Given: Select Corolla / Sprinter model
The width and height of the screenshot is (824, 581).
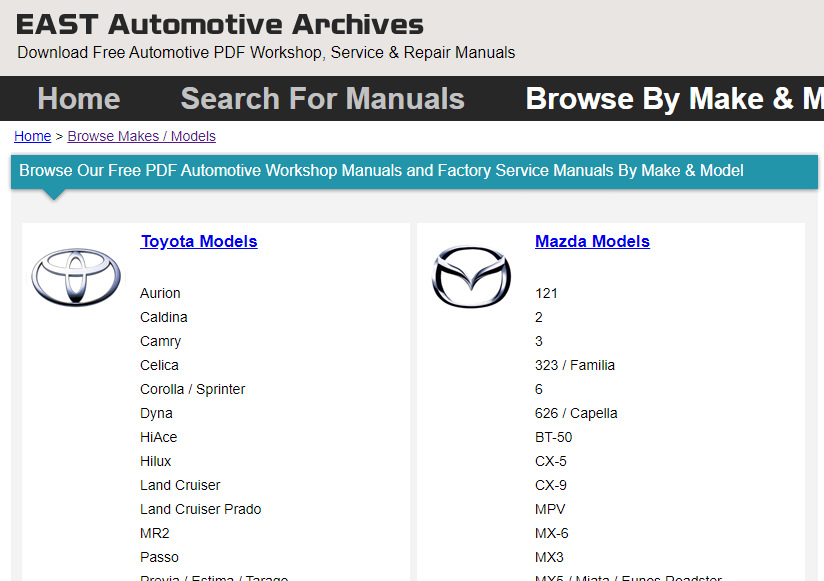Looking at the screenshot, I should [192, 389].
